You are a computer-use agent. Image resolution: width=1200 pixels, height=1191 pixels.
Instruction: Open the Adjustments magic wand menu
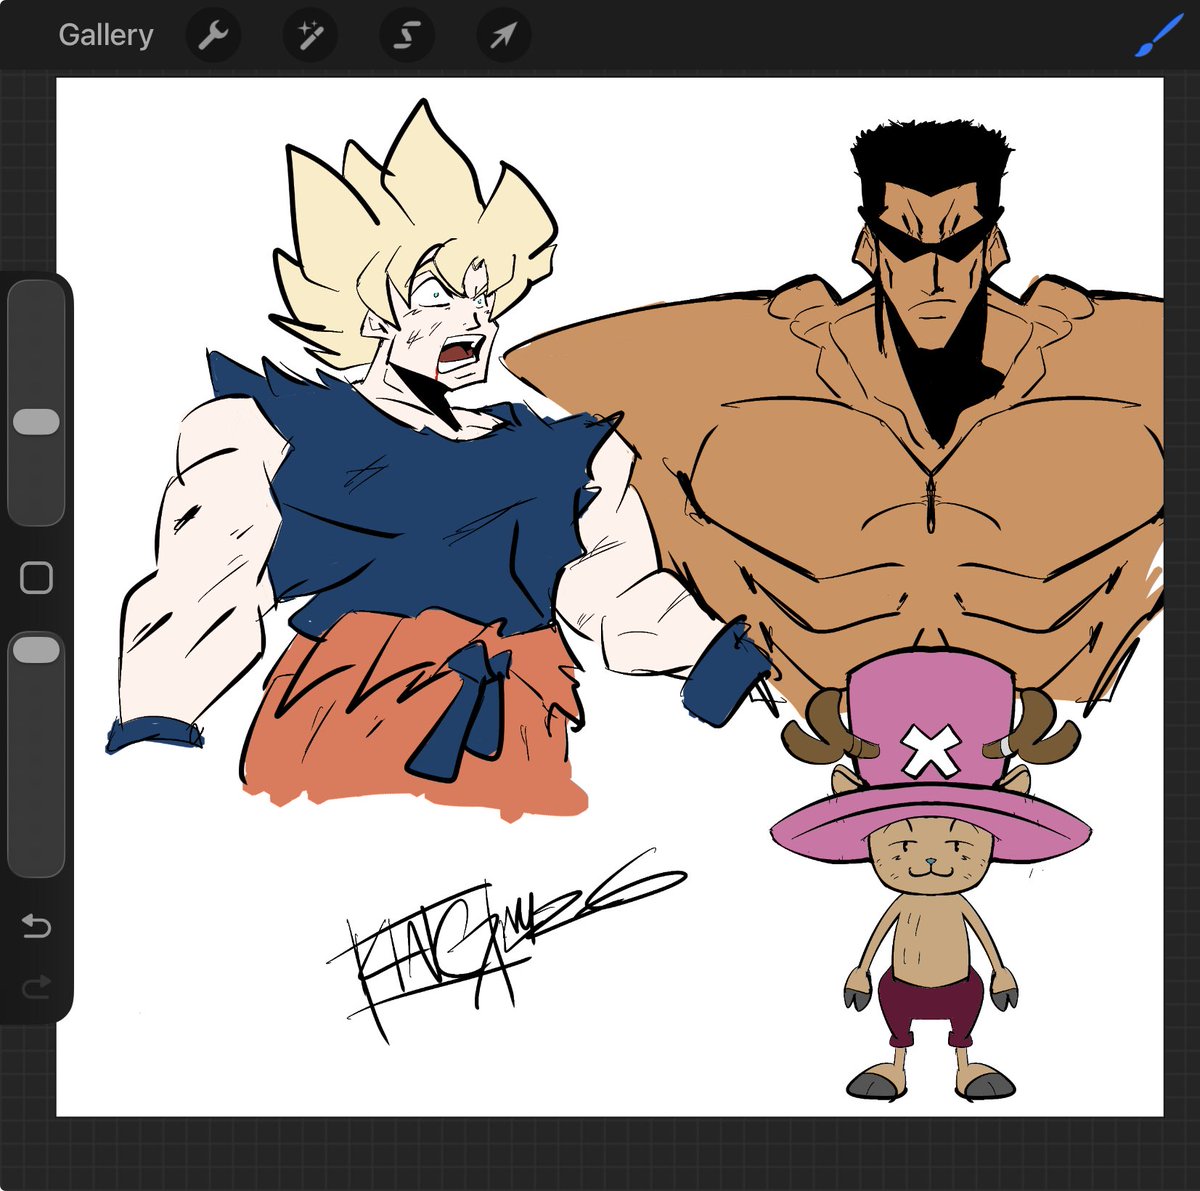point(310,36)
